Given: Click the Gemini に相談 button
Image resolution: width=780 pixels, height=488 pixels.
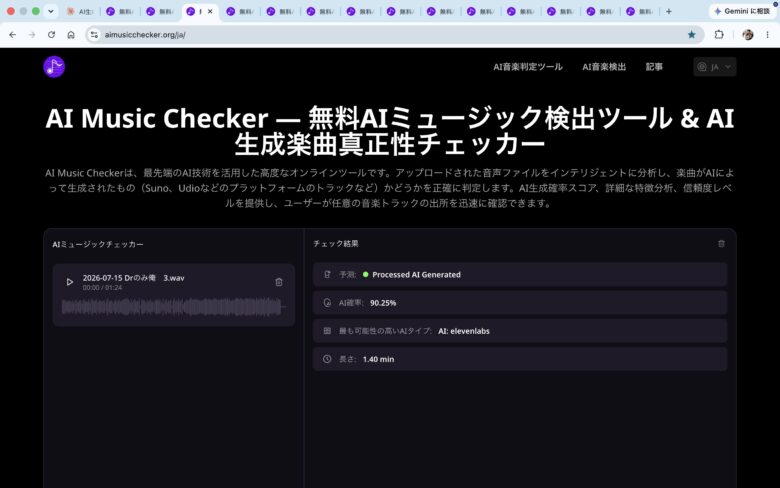Looking at the screenshot, I should click(741, 11).
